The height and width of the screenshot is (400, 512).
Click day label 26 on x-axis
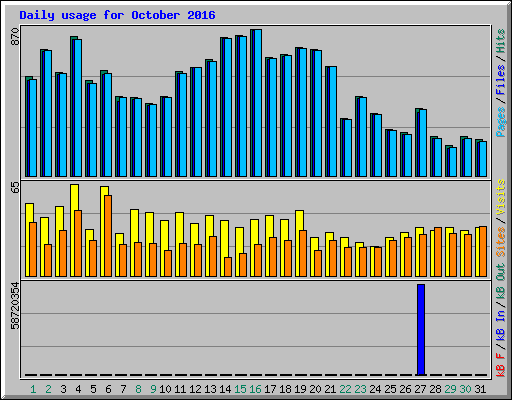pos(405,389)
